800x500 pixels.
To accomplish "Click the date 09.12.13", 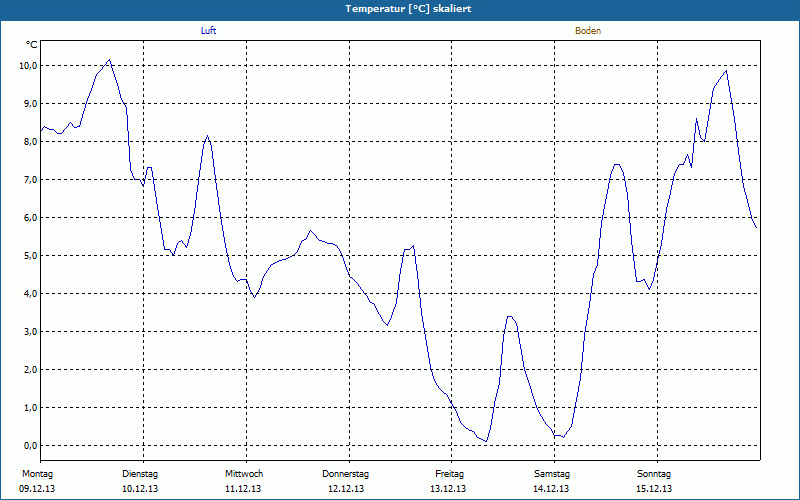I will [x=37, y=489].
